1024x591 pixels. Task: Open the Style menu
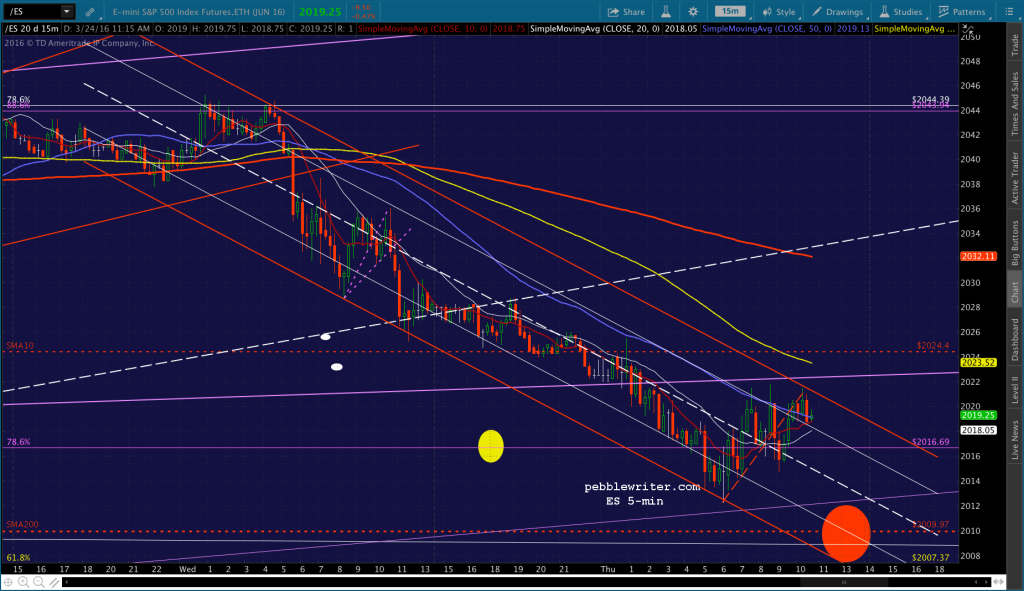[x=778, y=12]
